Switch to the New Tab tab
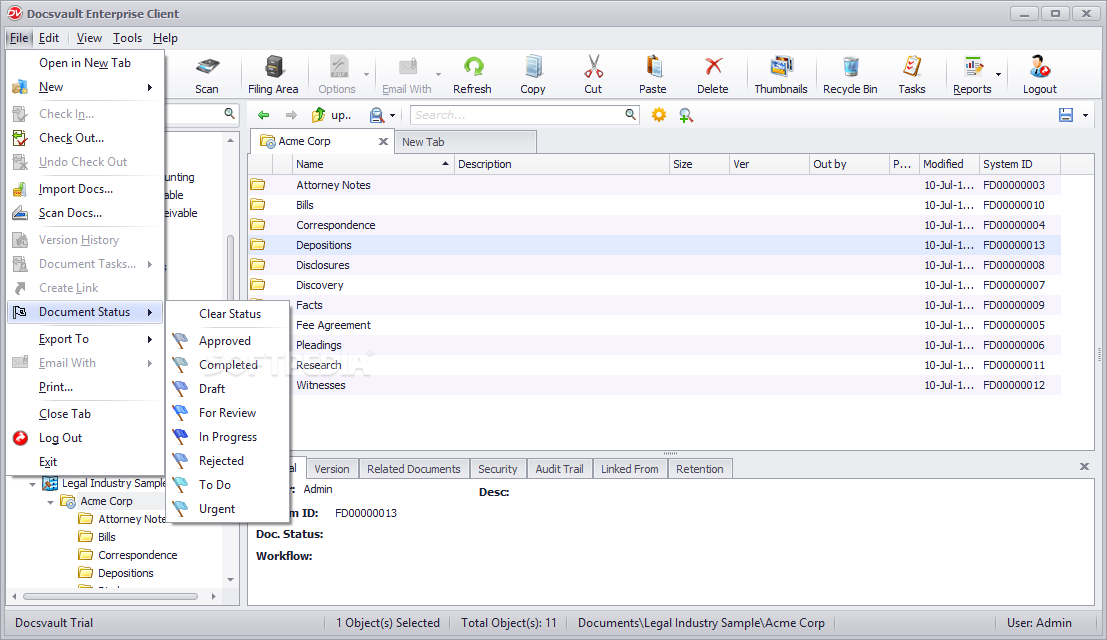Viewport: 1107px width, 640px height. tap(465, 142)
